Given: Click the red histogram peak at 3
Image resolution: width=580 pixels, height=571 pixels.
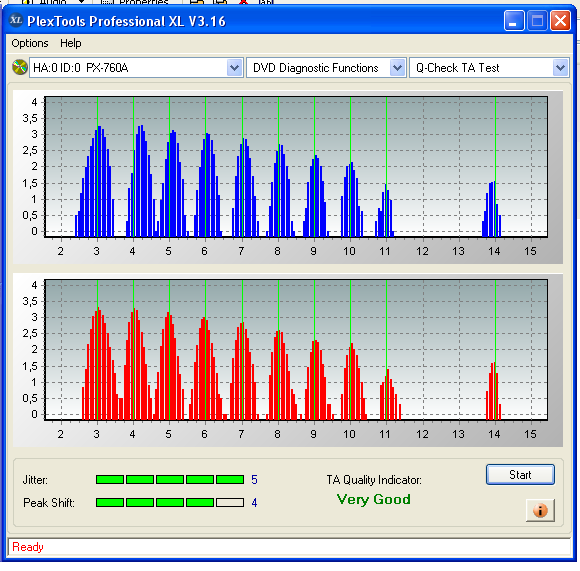Looking at the screenshot, I should point(100,364).
